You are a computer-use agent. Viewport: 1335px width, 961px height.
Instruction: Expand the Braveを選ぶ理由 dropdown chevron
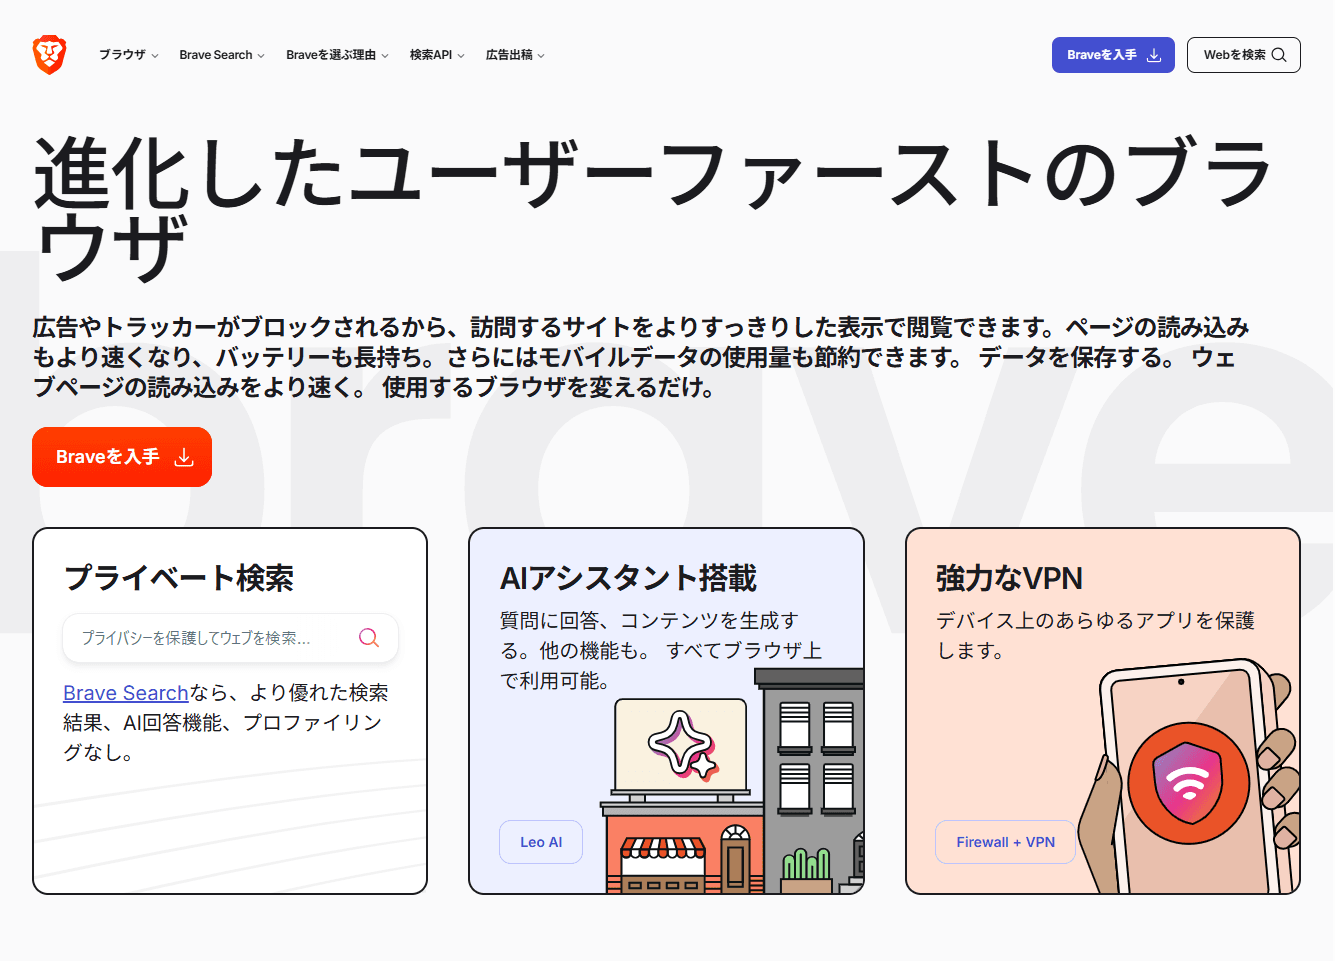coord(385,56)
